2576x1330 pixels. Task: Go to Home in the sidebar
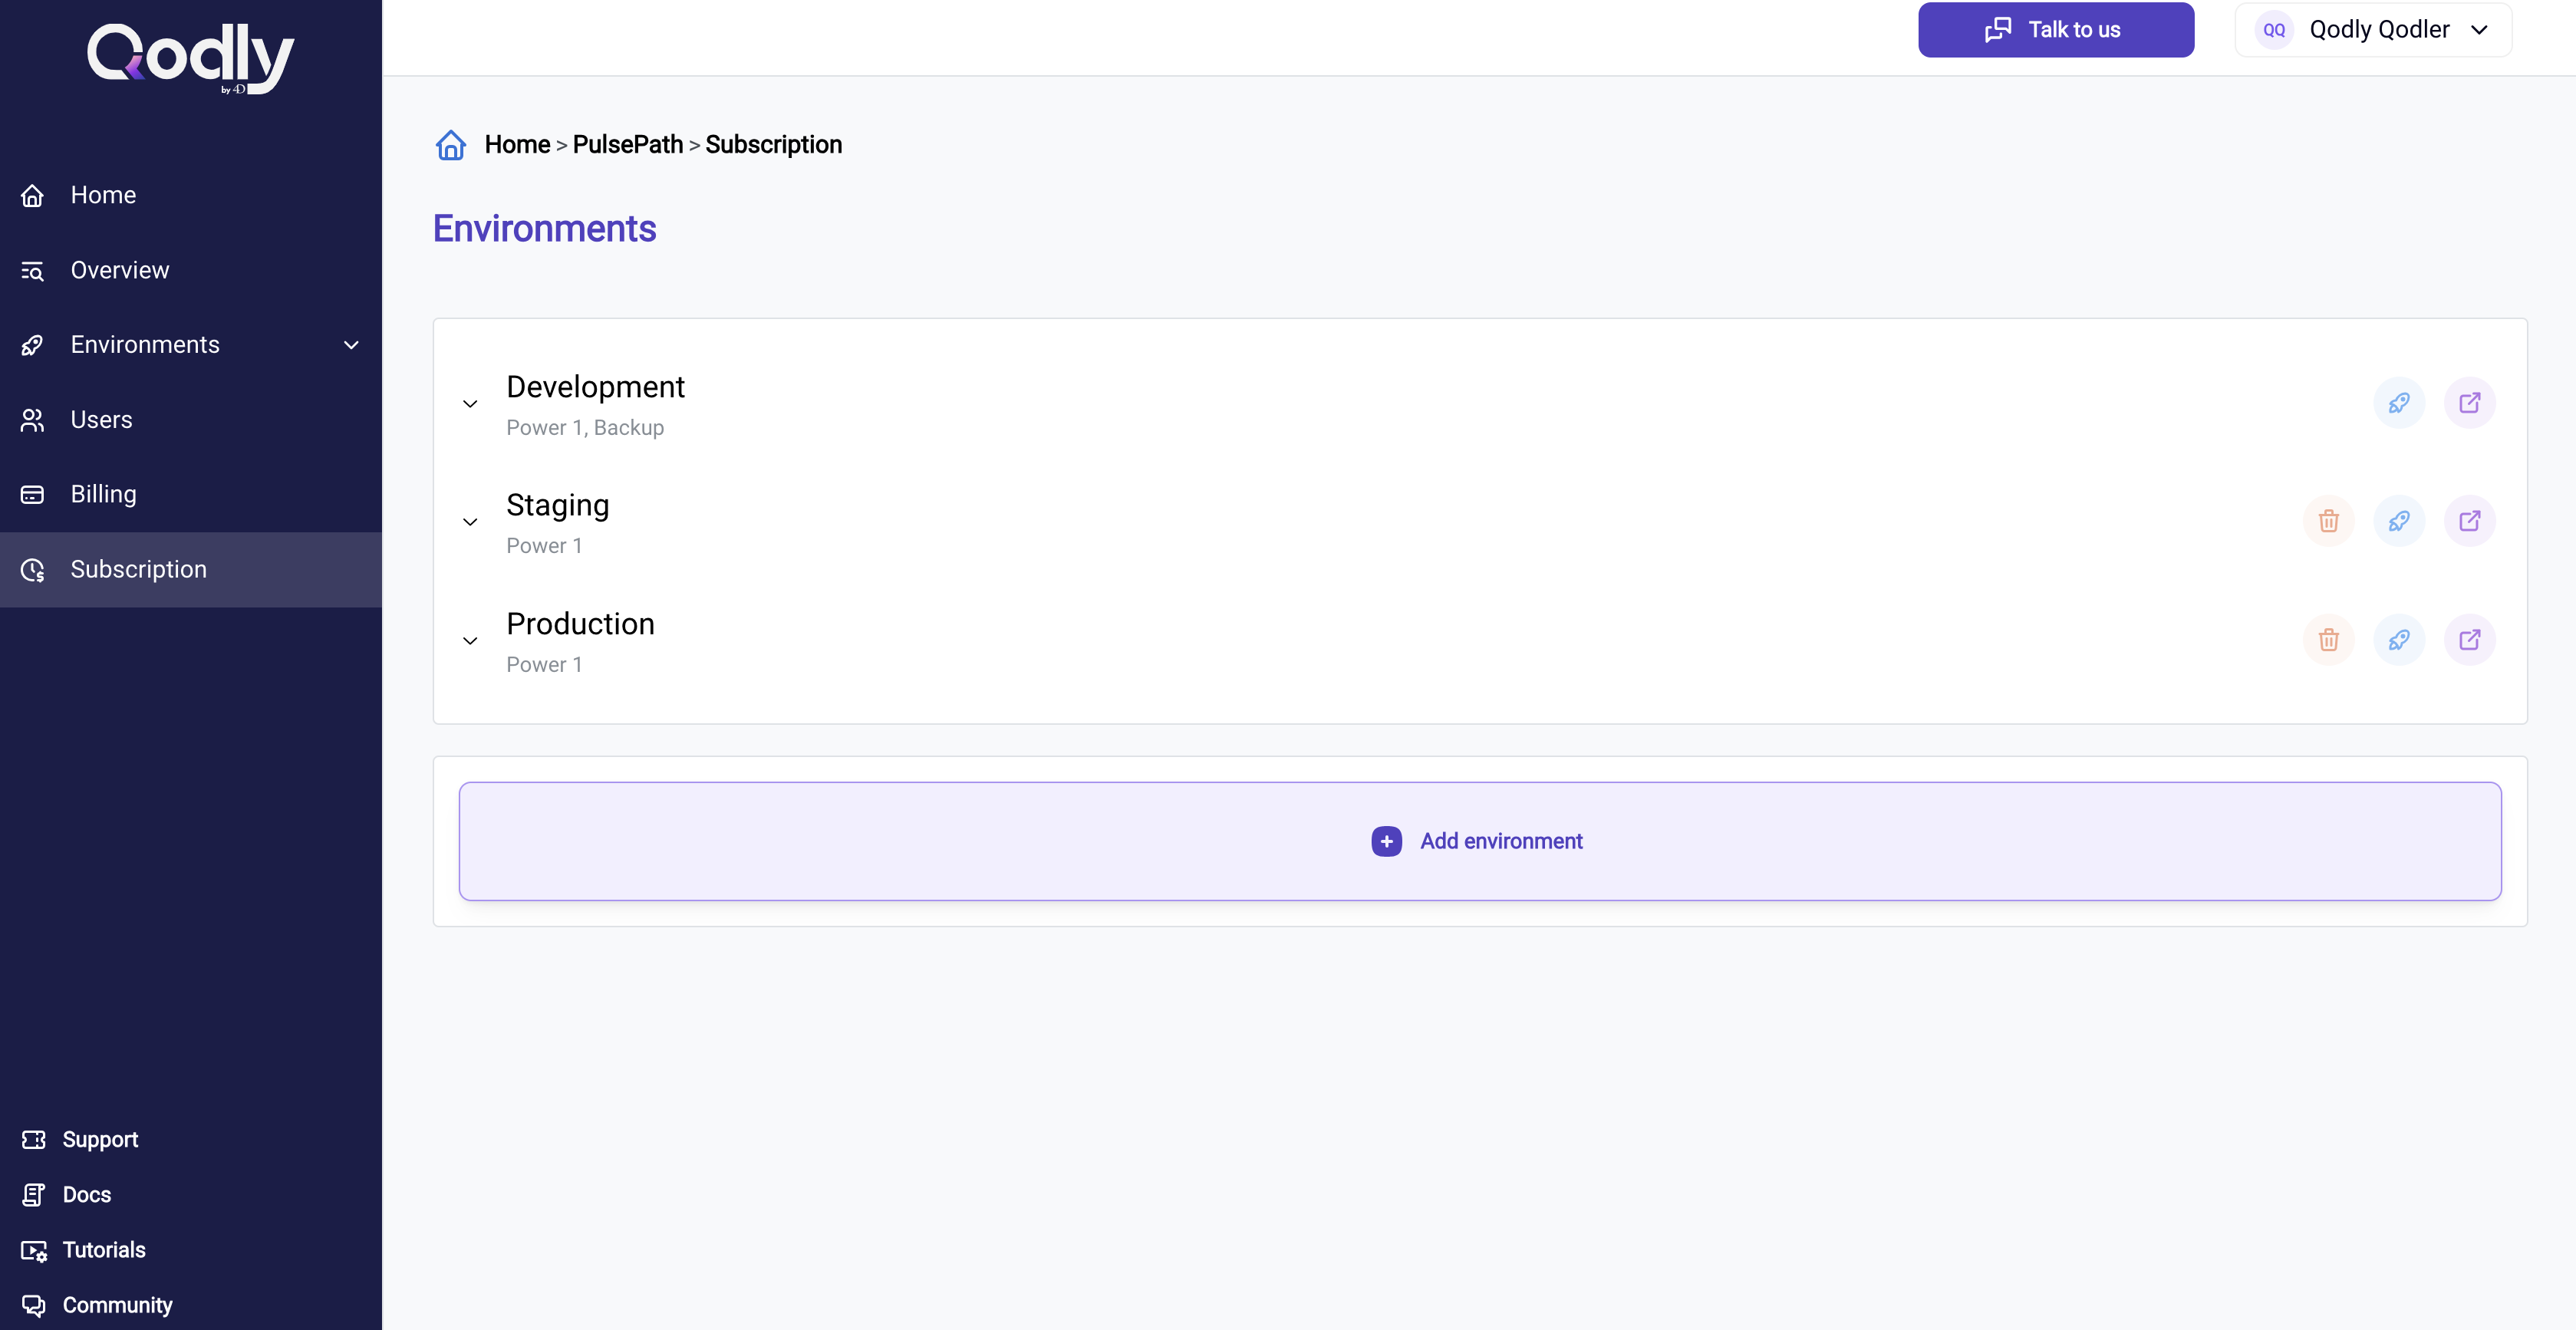click(191, 196)
